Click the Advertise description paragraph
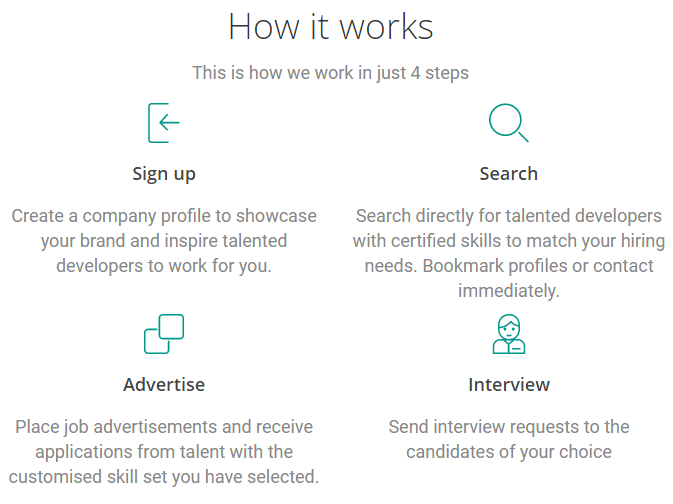Image resolution: width=673 pixels, height=504 pixels. [164, 452]
